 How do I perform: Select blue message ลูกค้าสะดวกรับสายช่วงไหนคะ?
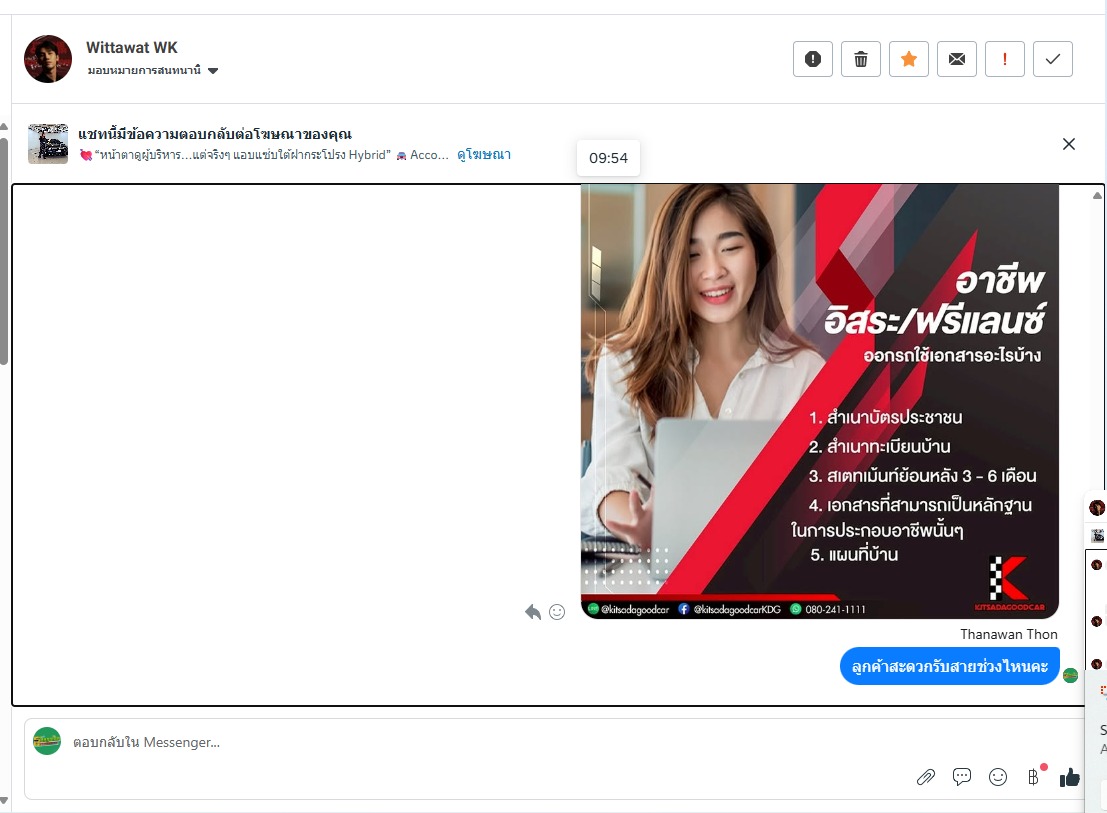pos(950,666)
